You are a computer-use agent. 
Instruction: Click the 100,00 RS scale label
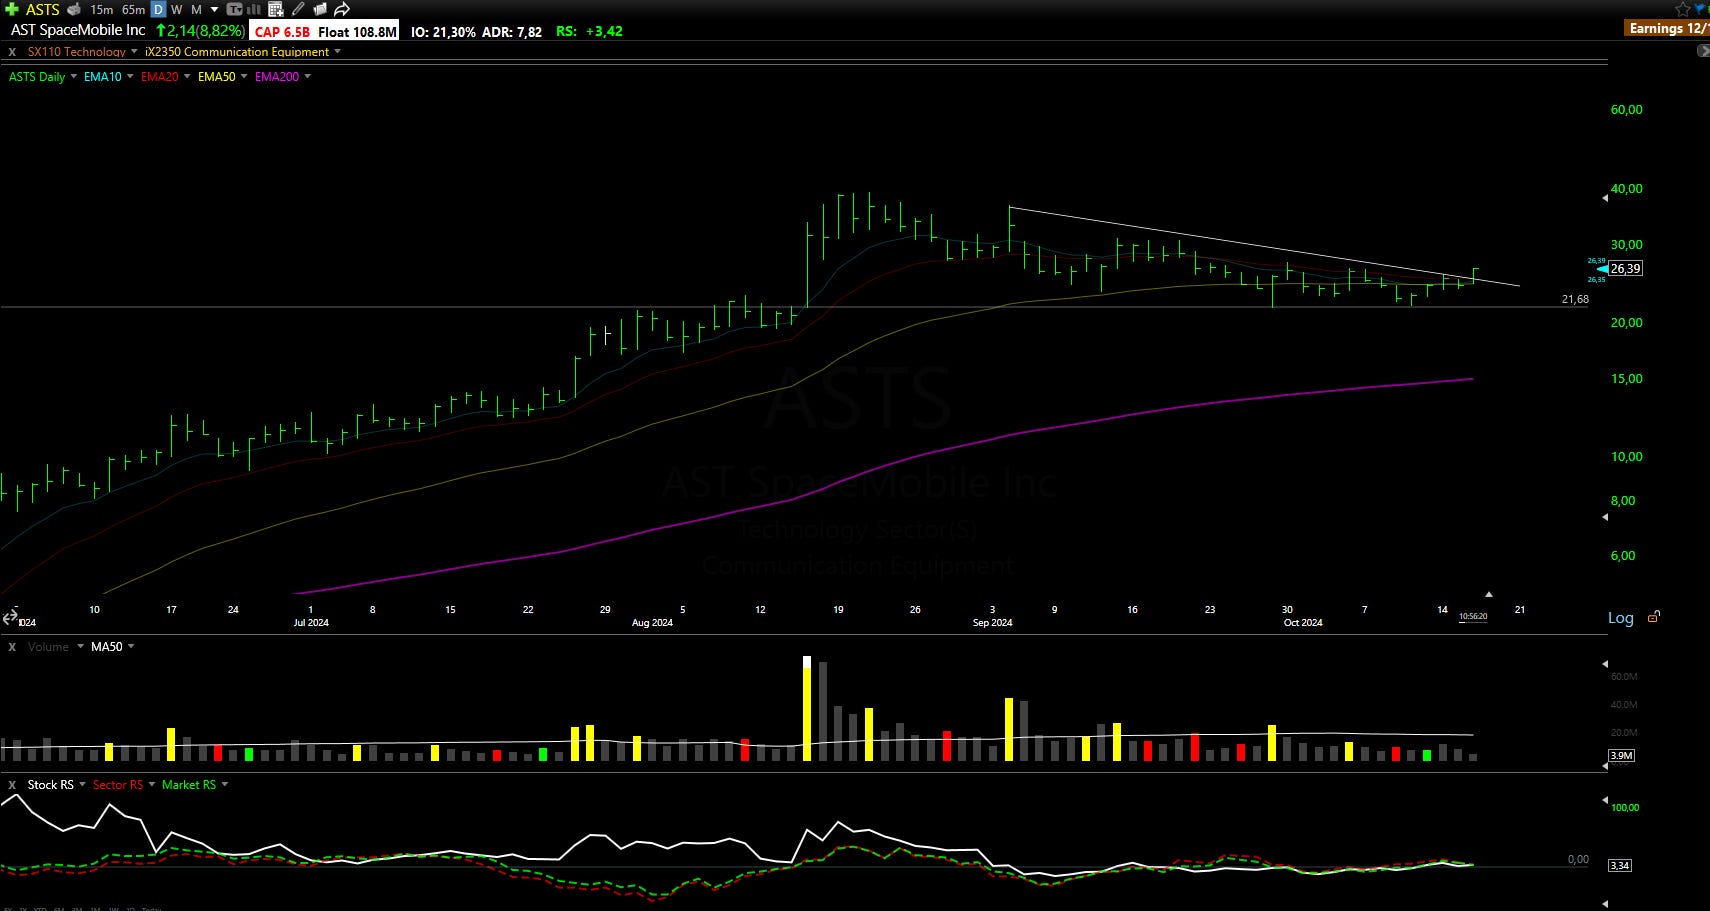click(x=1625, y=807)
